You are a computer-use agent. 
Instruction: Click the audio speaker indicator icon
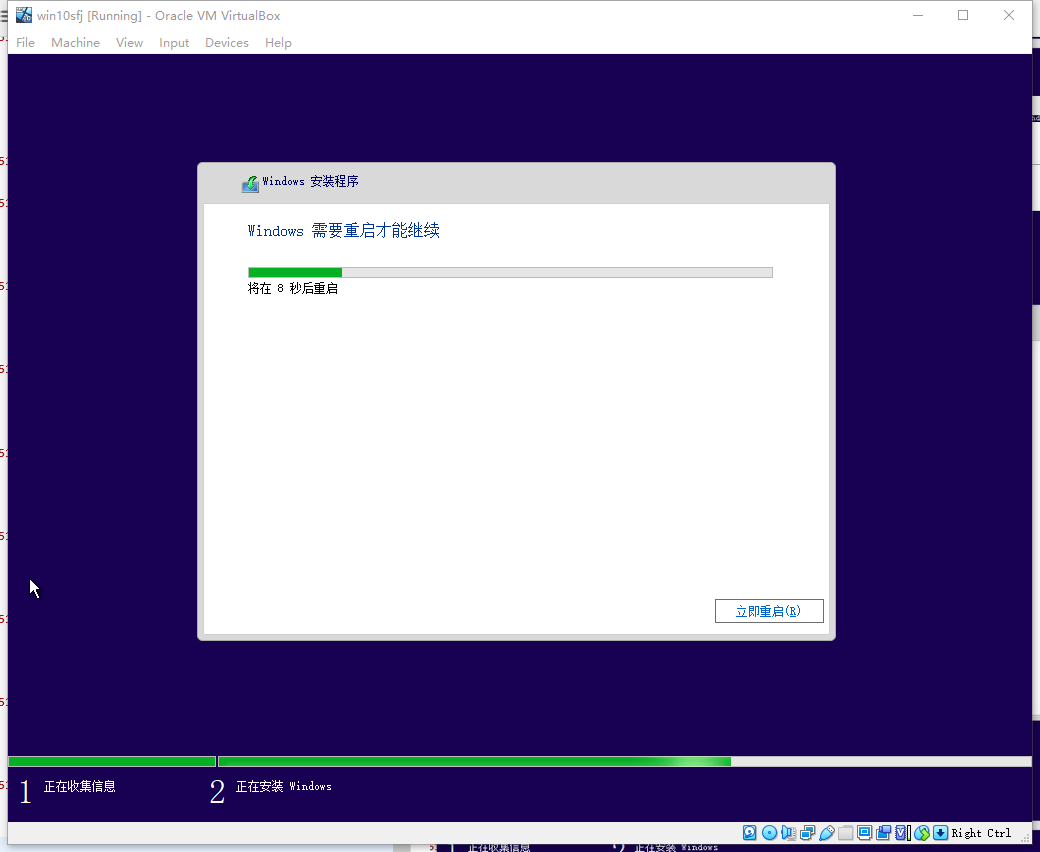tap(788, 833)
